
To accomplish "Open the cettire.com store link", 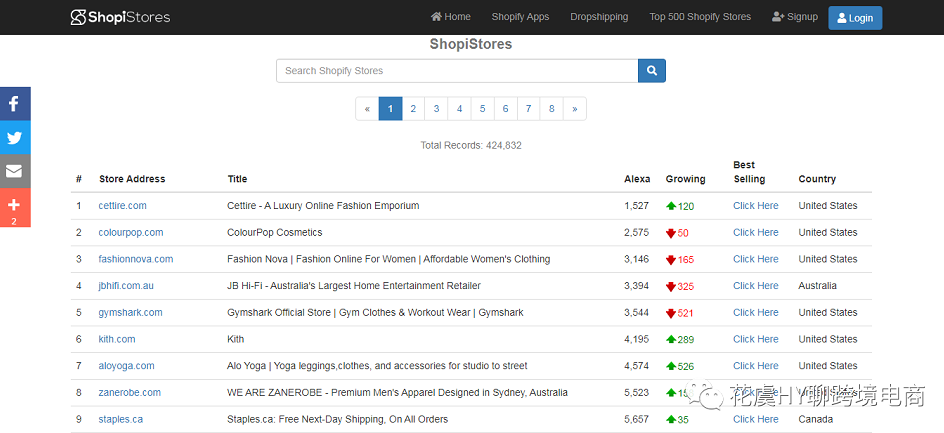I will pyautogui.click(x=122, y=206).
